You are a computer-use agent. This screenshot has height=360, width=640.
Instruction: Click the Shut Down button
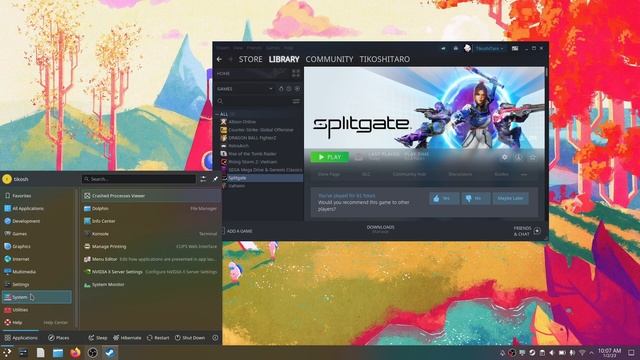(190, 338)
